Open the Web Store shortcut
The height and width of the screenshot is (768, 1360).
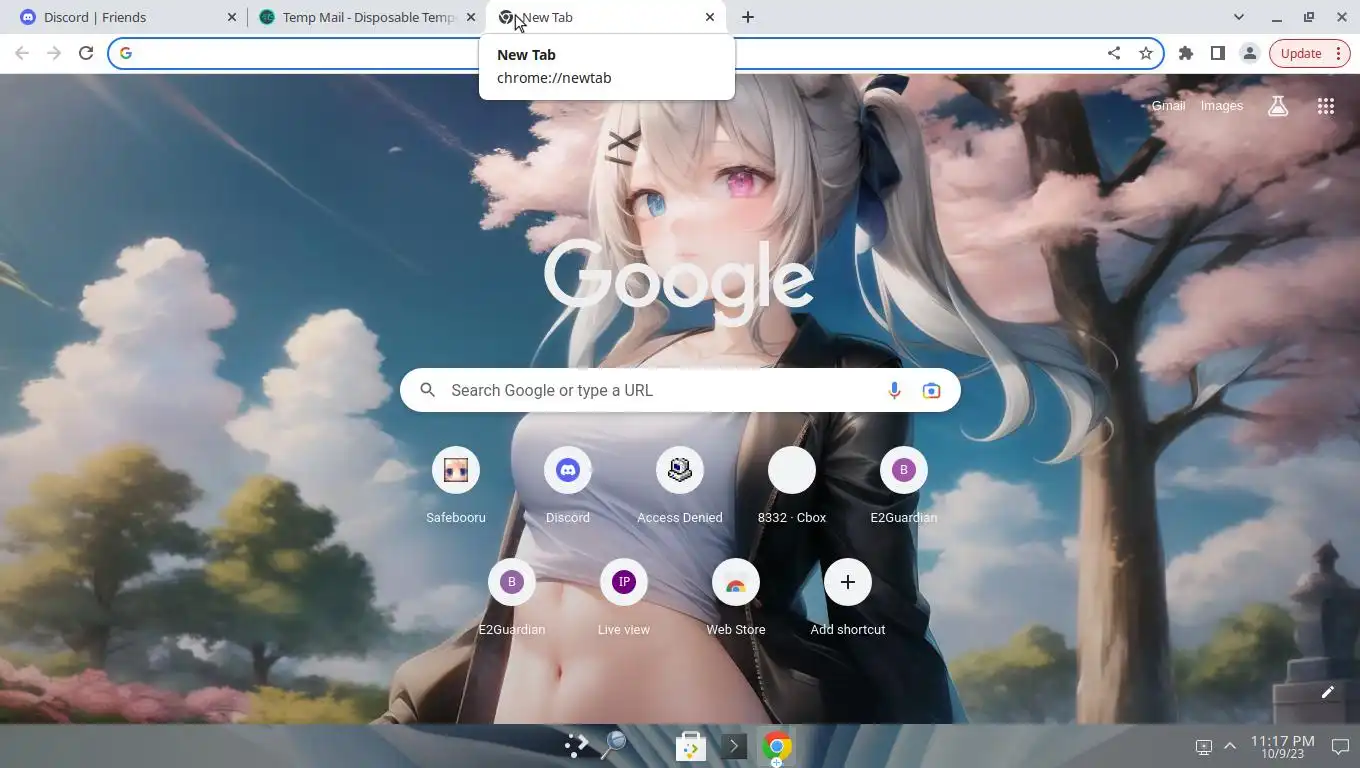tap(736, 598)
